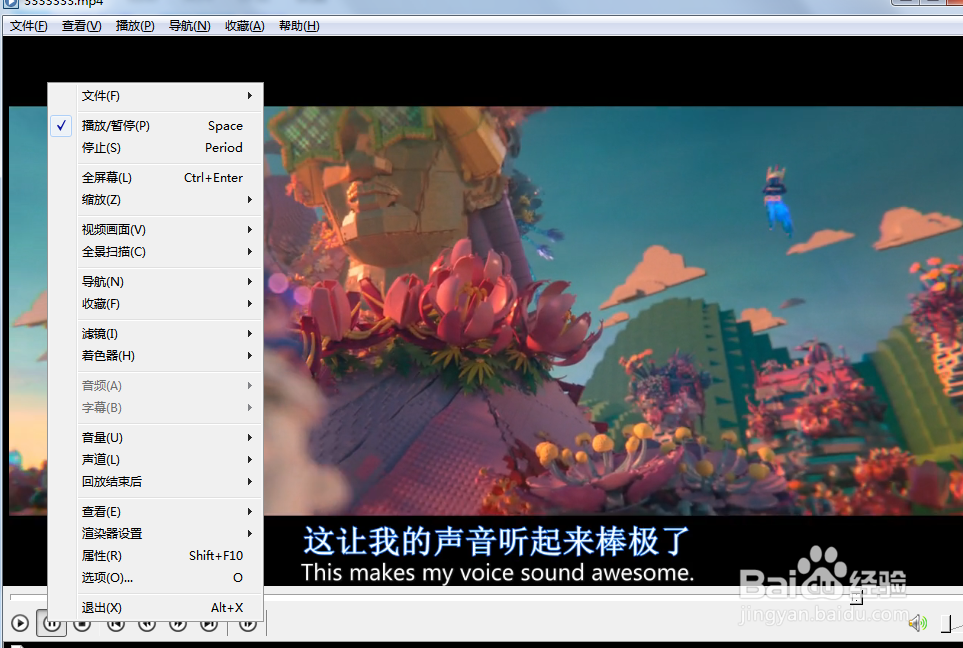
Task: Mute audio via the speaker icon
Action: (917, 622)
